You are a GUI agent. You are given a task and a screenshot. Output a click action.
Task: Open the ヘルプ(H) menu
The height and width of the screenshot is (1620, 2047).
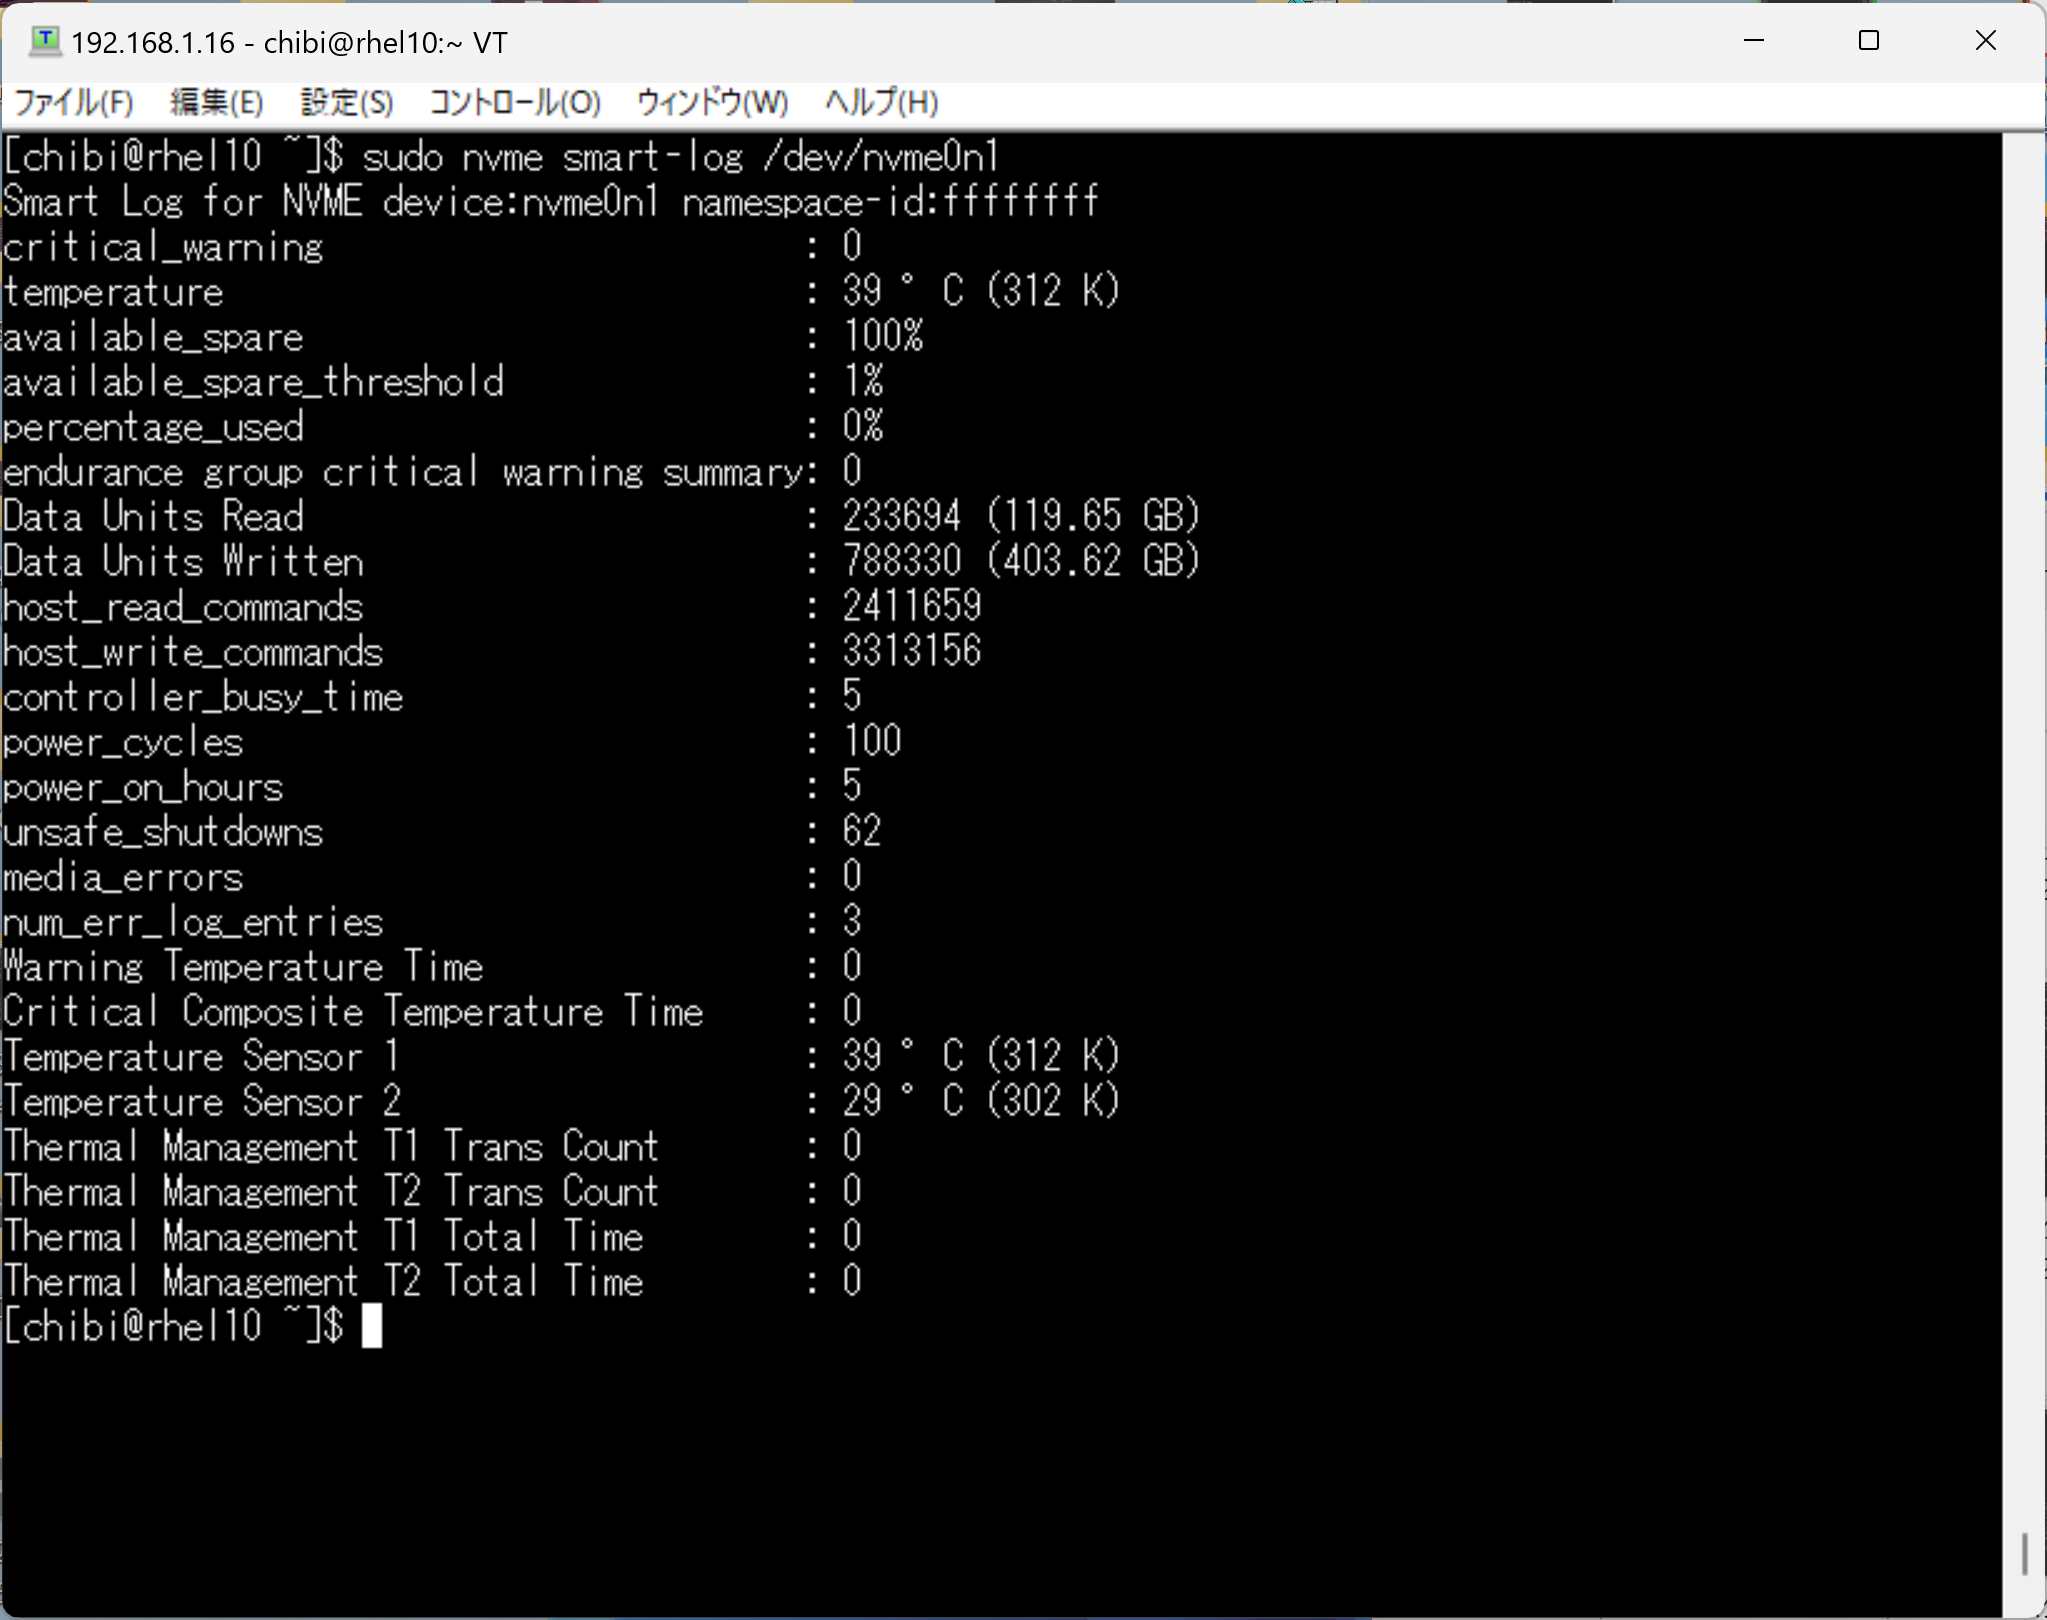pyautogui.click(x=881, y=102)
